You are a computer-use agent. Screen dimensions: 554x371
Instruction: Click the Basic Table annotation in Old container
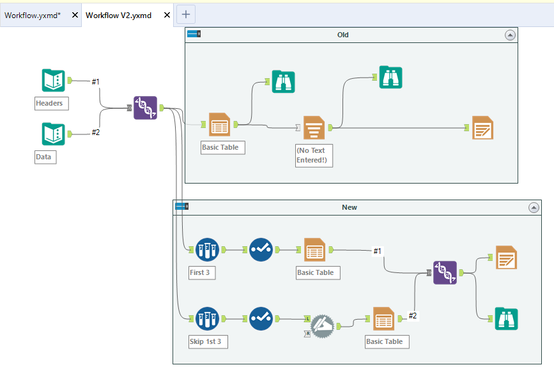[223, 147]
